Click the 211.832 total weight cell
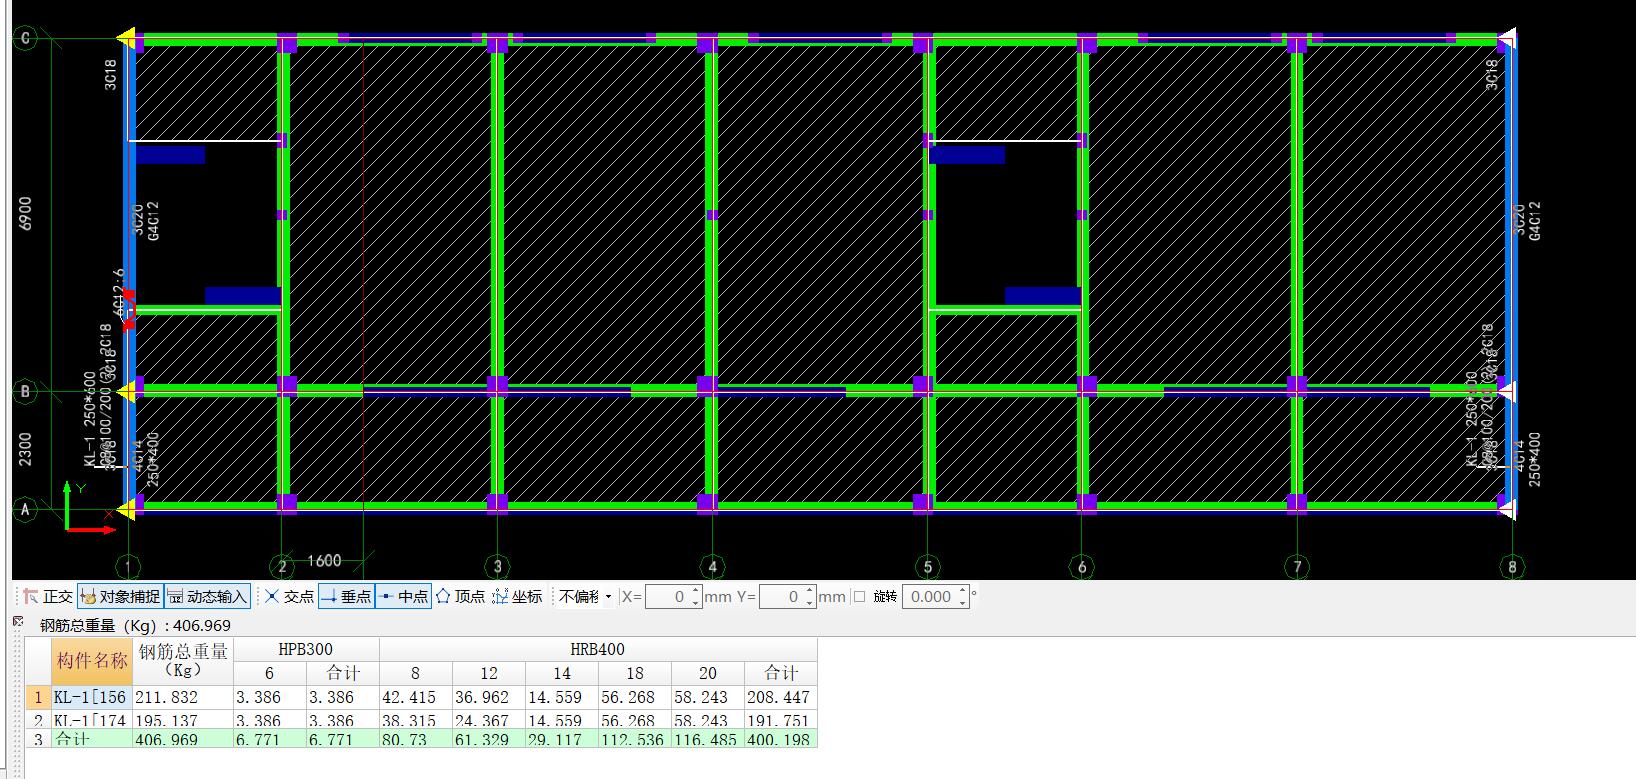 [x=183, y=697]
